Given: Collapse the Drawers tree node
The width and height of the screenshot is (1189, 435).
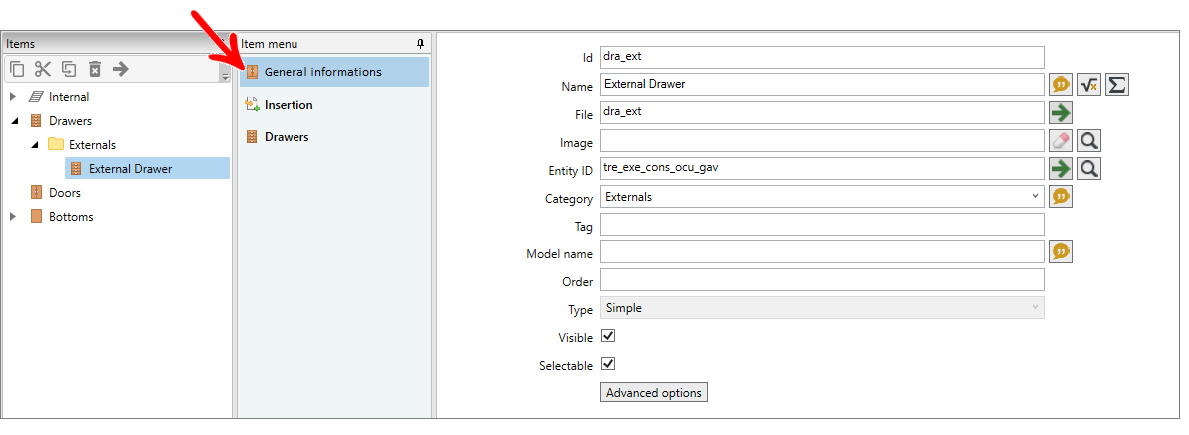Looking at the screenshot, I should (x=14, y=121).
